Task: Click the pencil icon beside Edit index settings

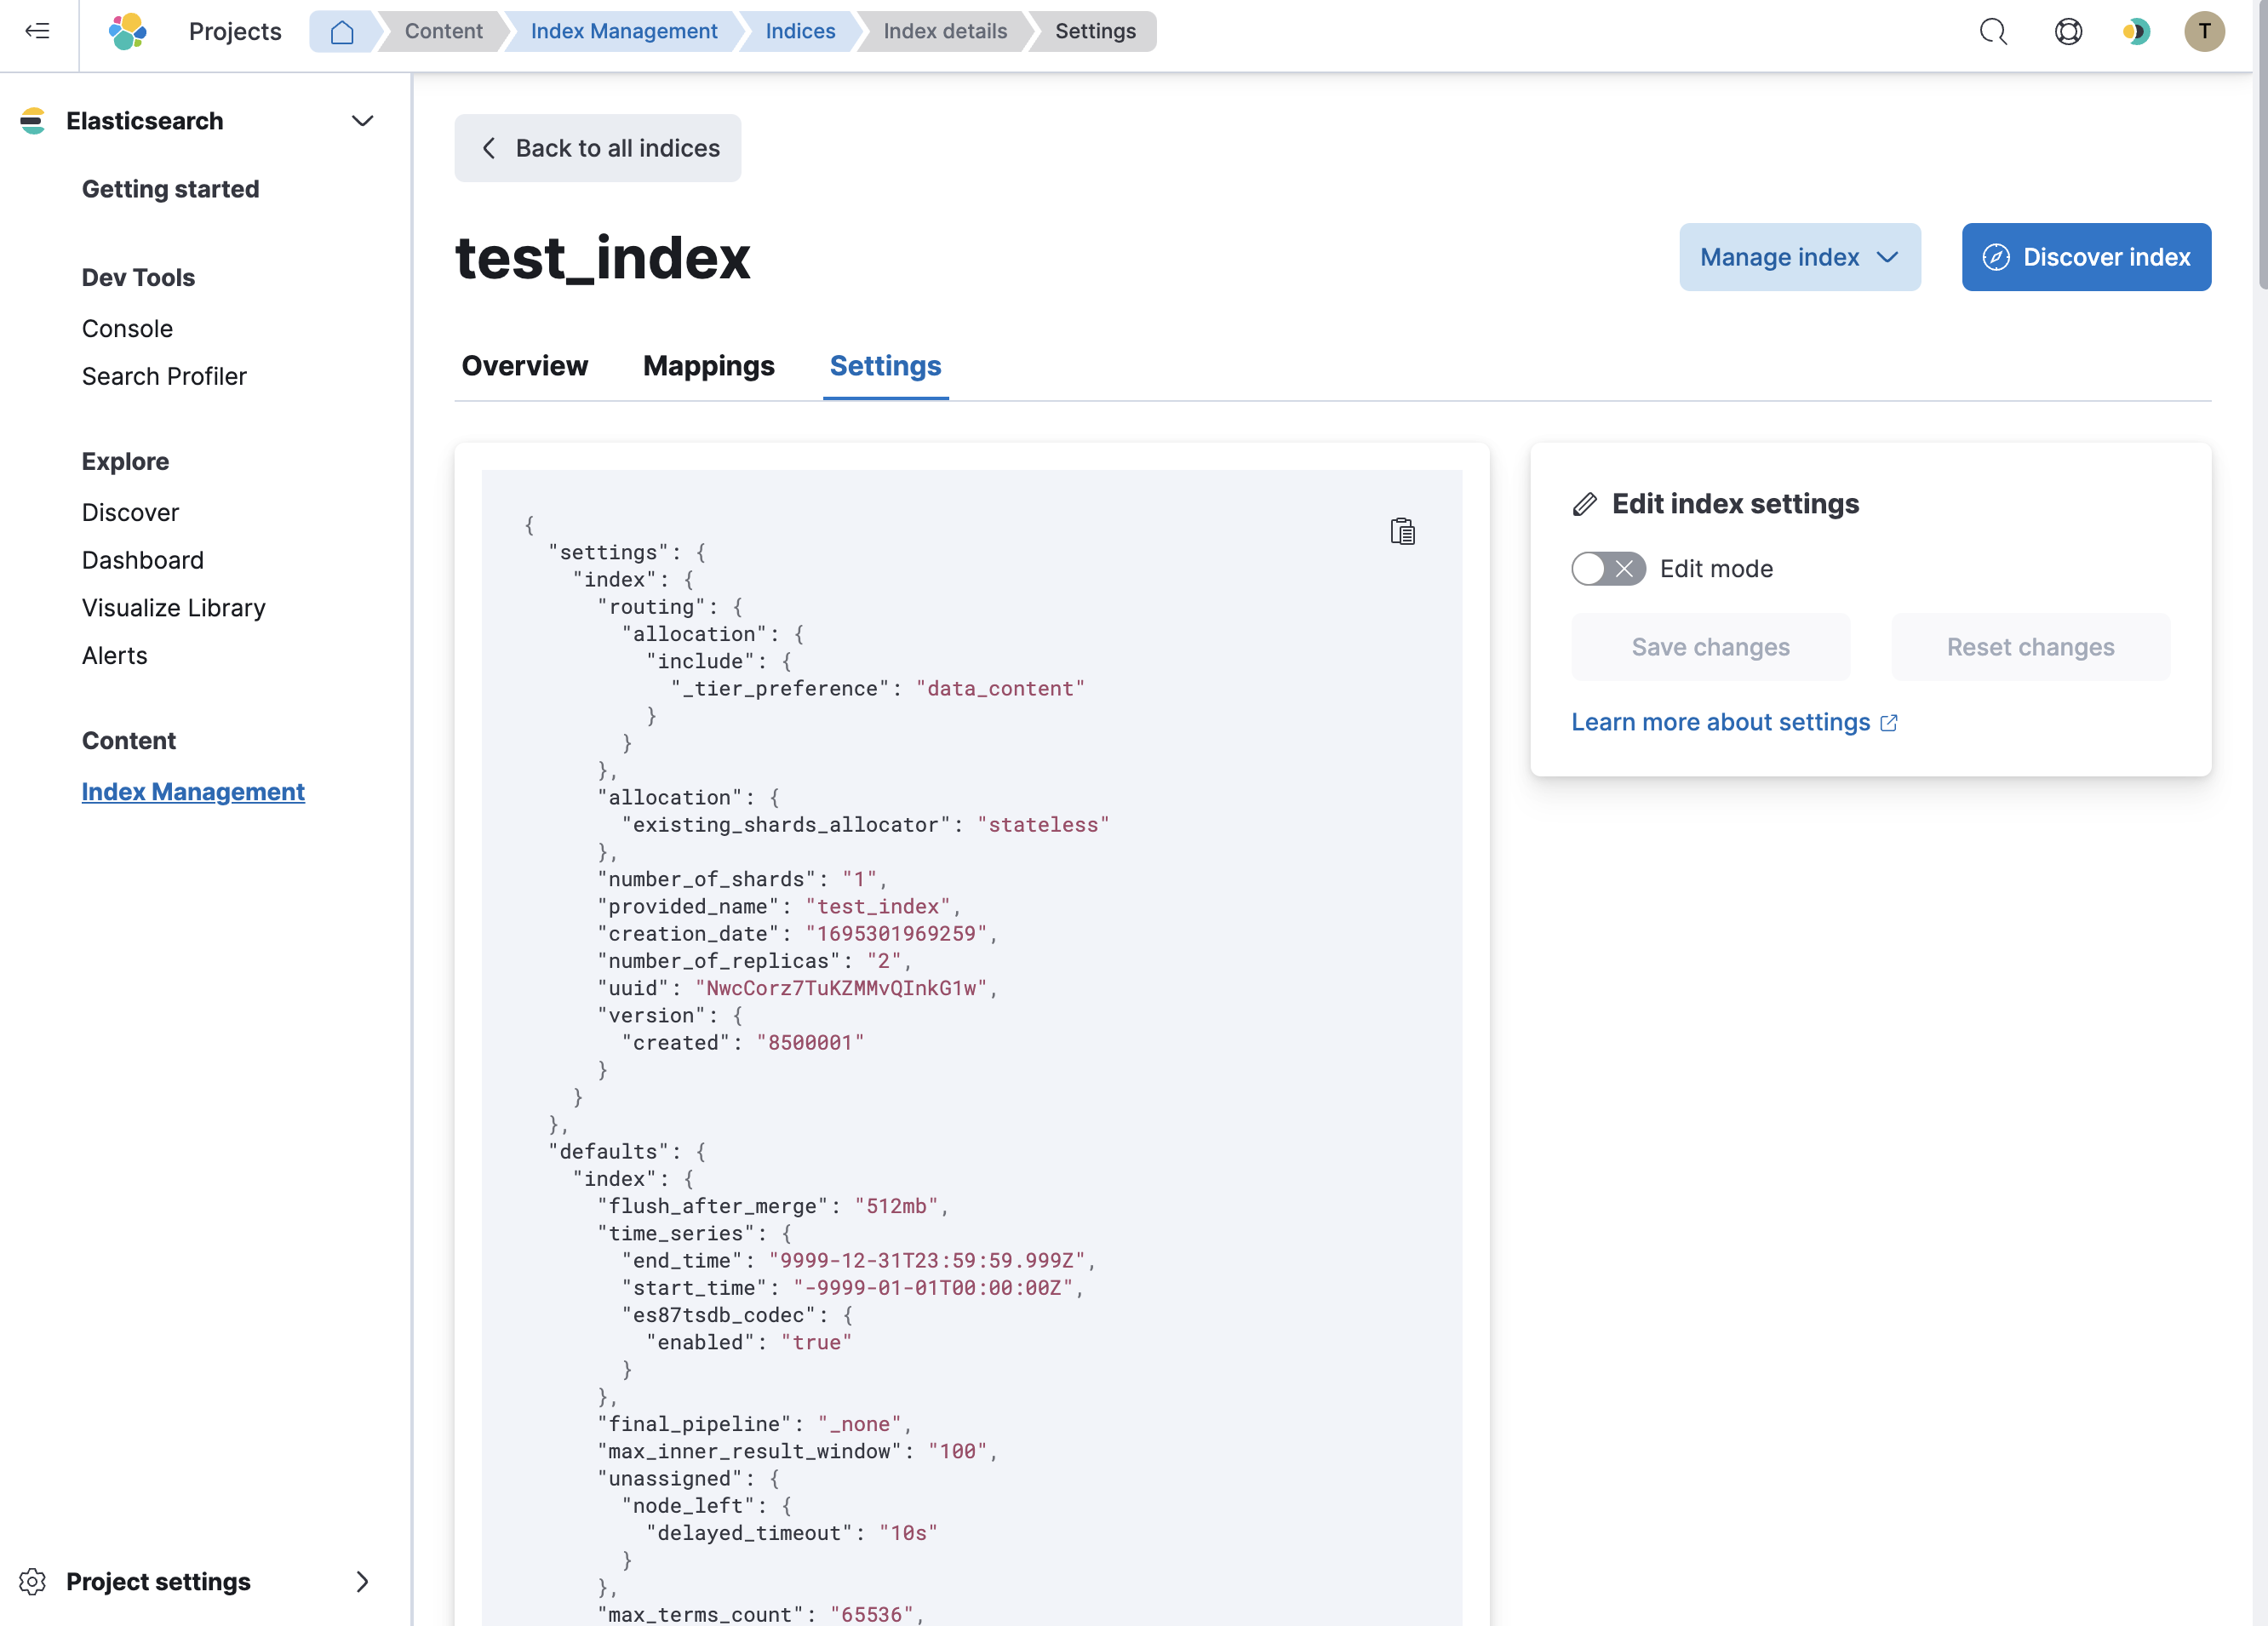Action: tap(1585, 504)
